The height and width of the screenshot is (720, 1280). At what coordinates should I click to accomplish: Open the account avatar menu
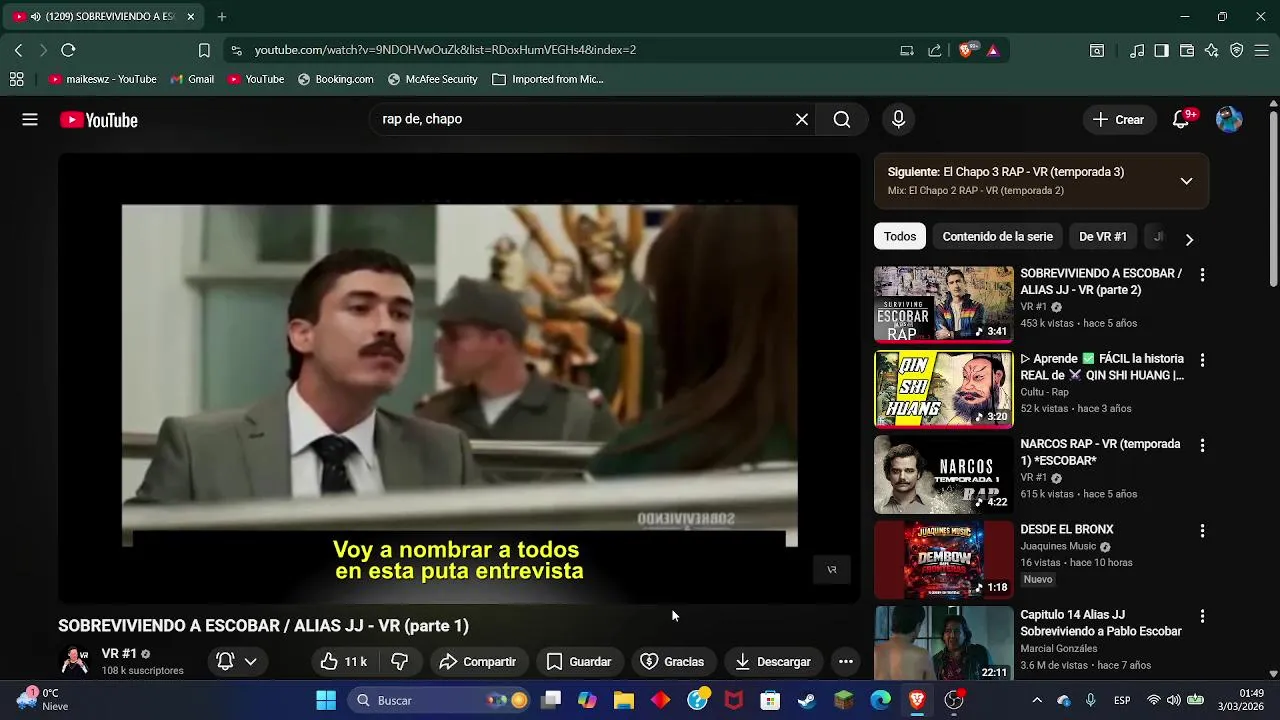[1229, 120]
